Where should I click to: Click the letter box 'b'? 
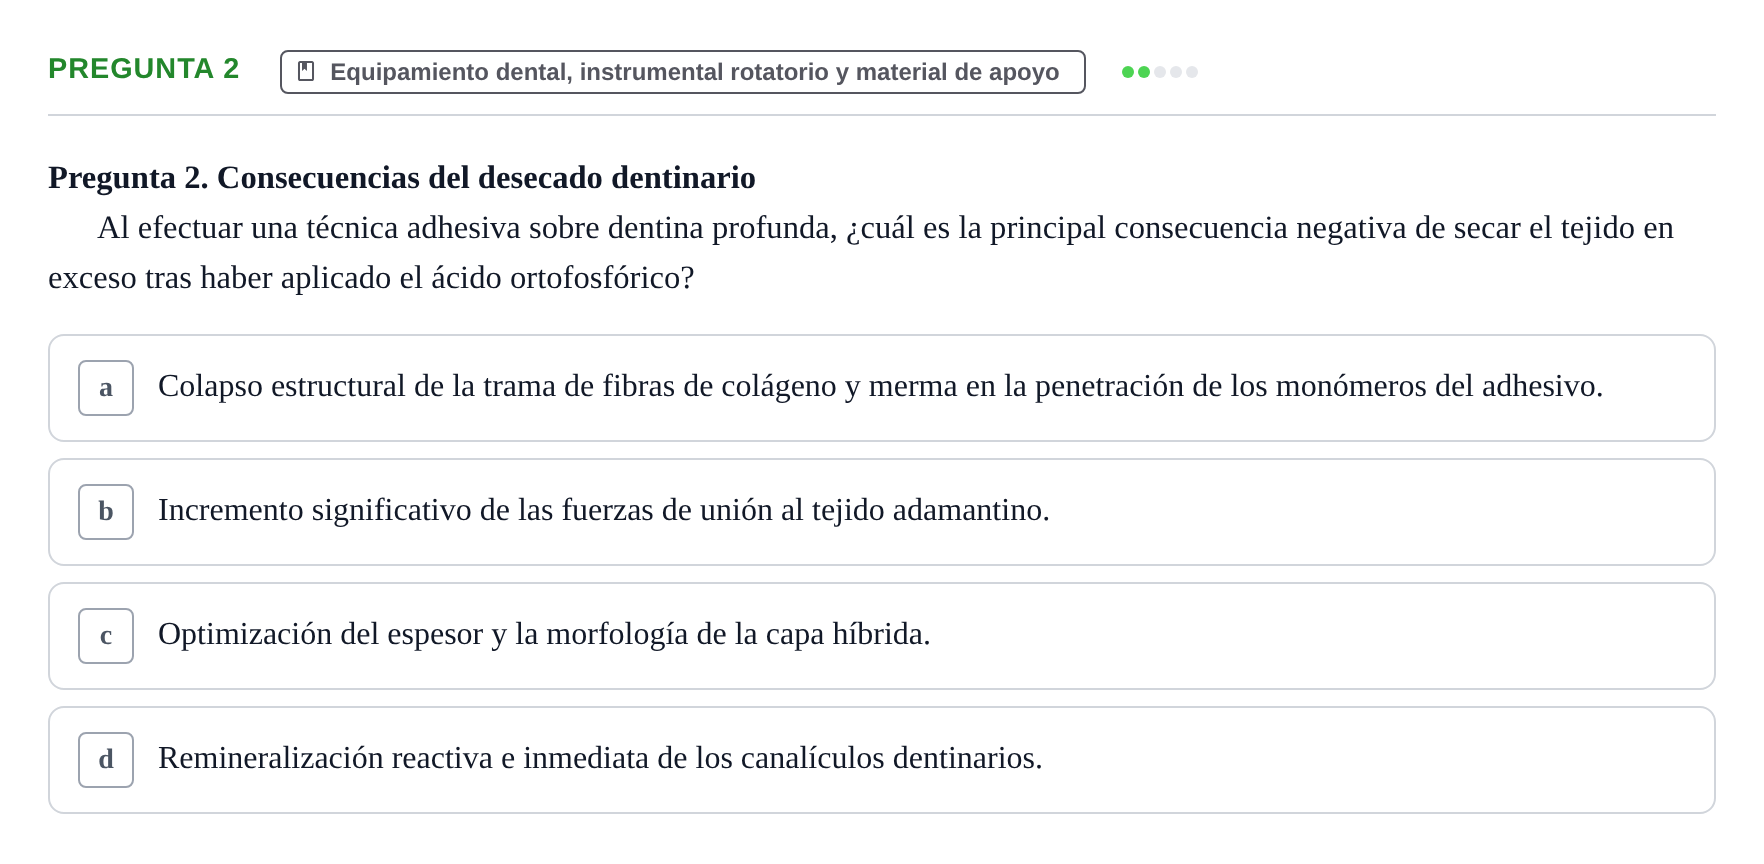click(106, 512)
